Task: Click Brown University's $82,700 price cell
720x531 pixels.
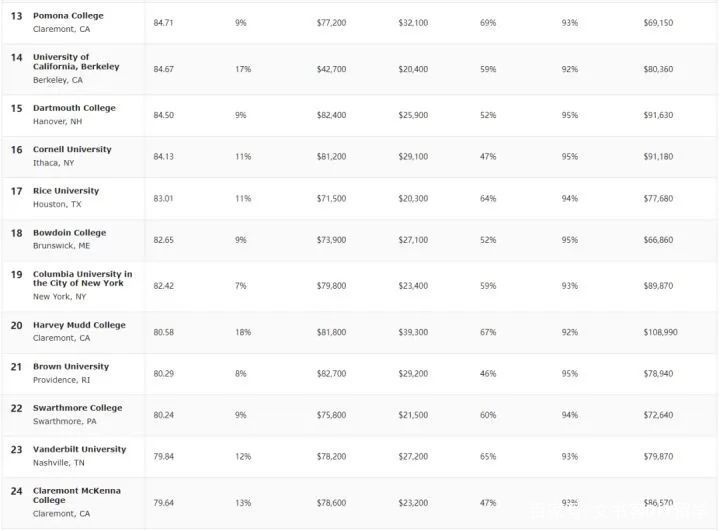Action: click(331, 373)
